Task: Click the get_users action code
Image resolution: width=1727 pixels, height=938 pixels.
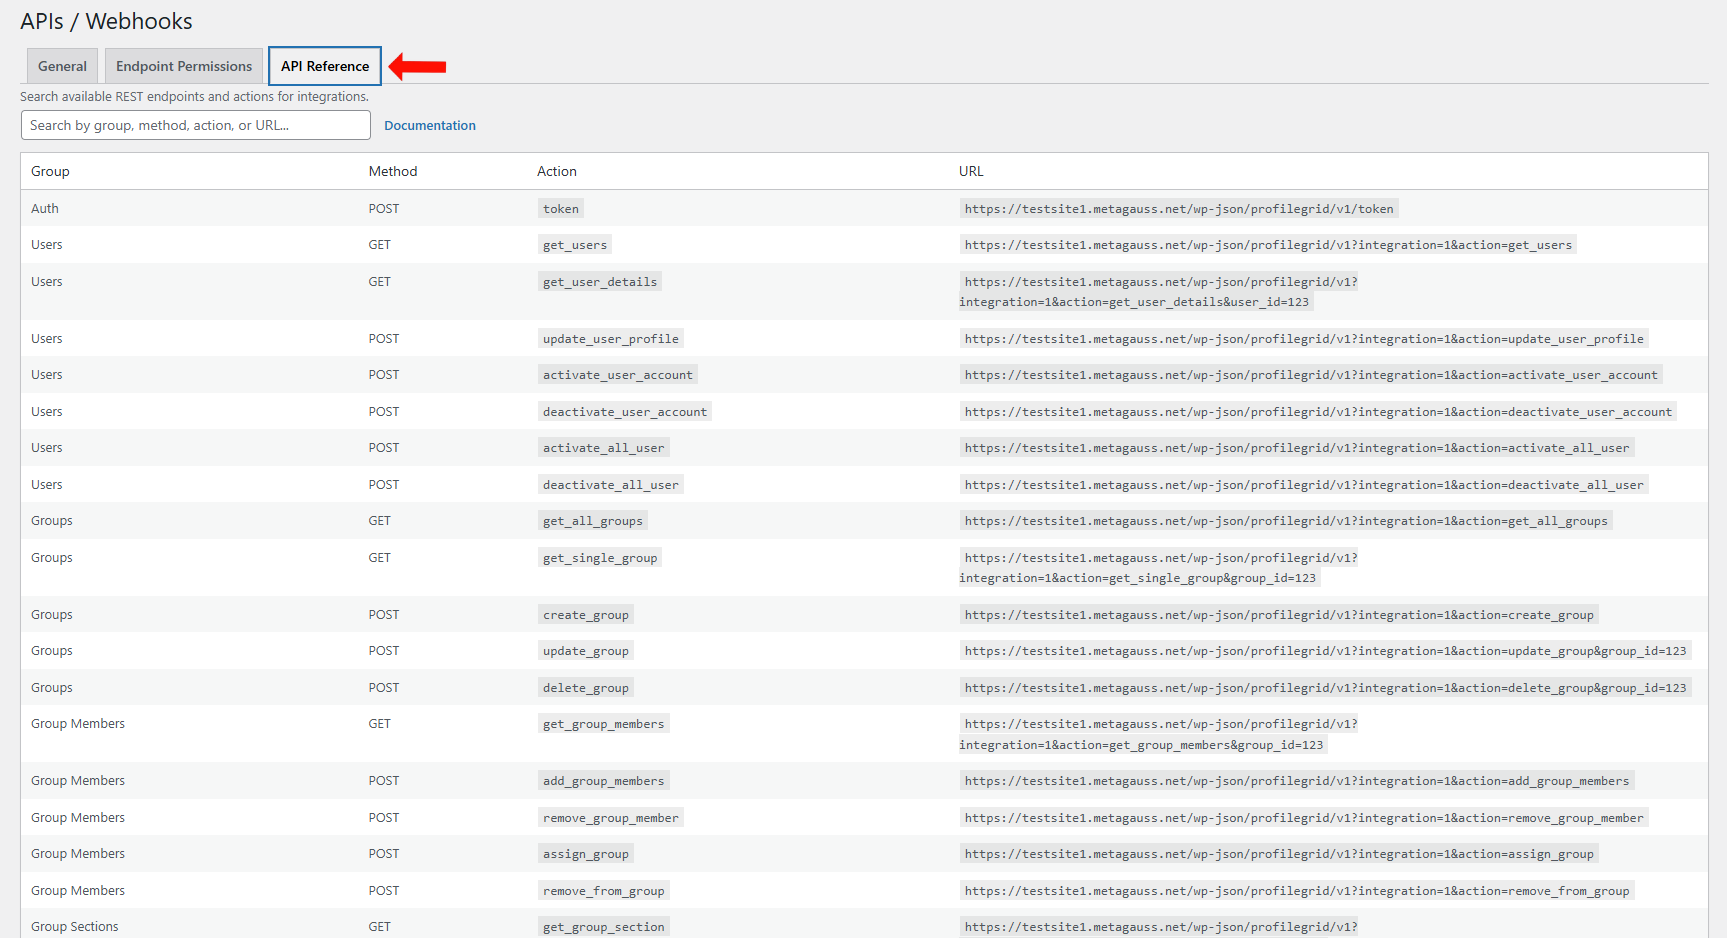Action: click(574, 245)
